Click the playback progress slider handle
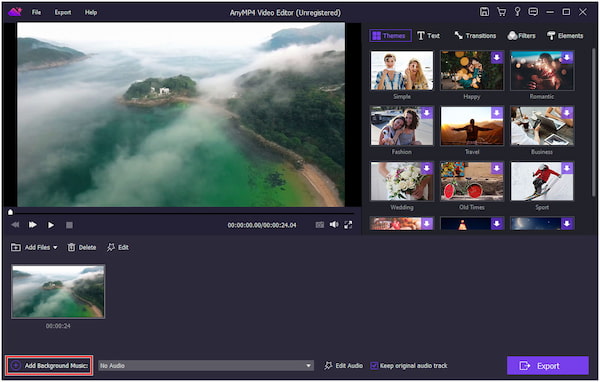The width and height of the screenshot is (600, 382). (10, 212)
